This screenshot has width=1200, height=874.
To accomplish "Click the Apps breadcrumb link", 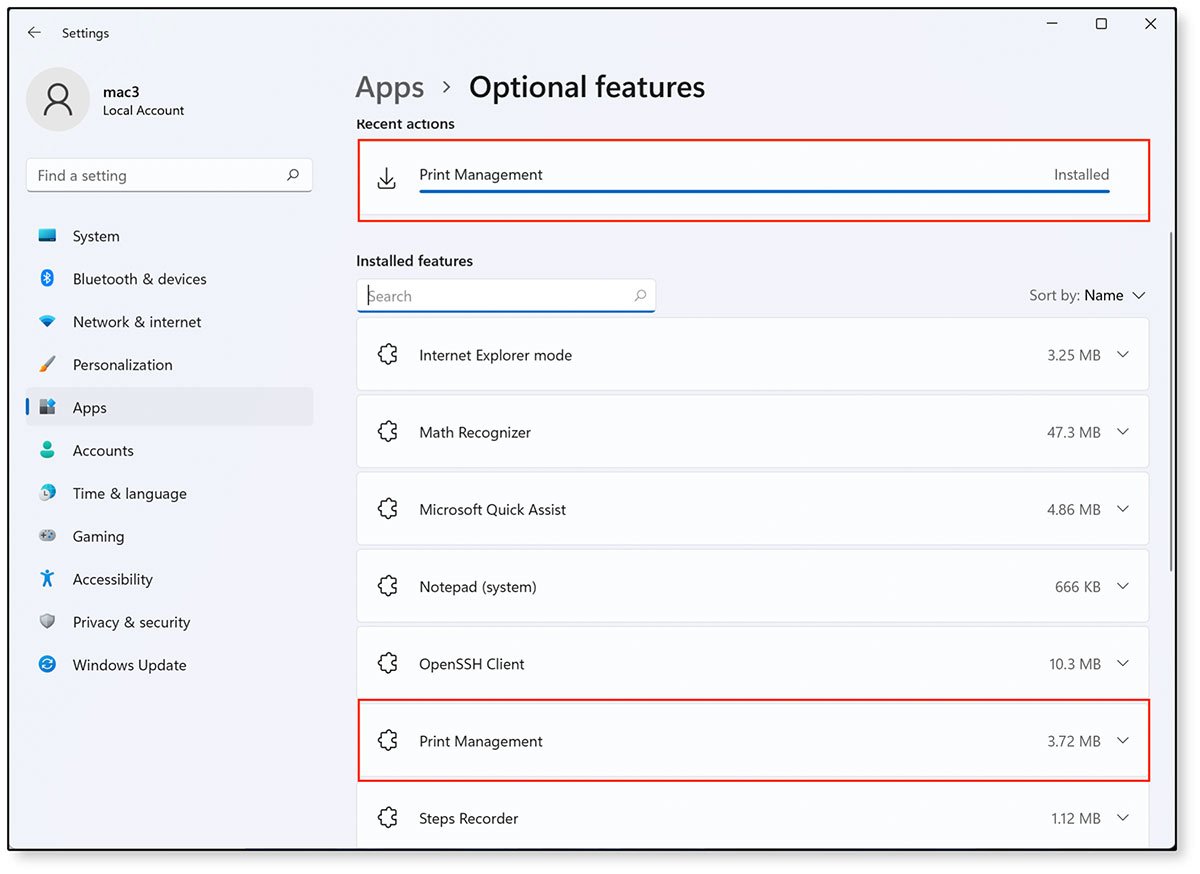I will coord(389,88).
